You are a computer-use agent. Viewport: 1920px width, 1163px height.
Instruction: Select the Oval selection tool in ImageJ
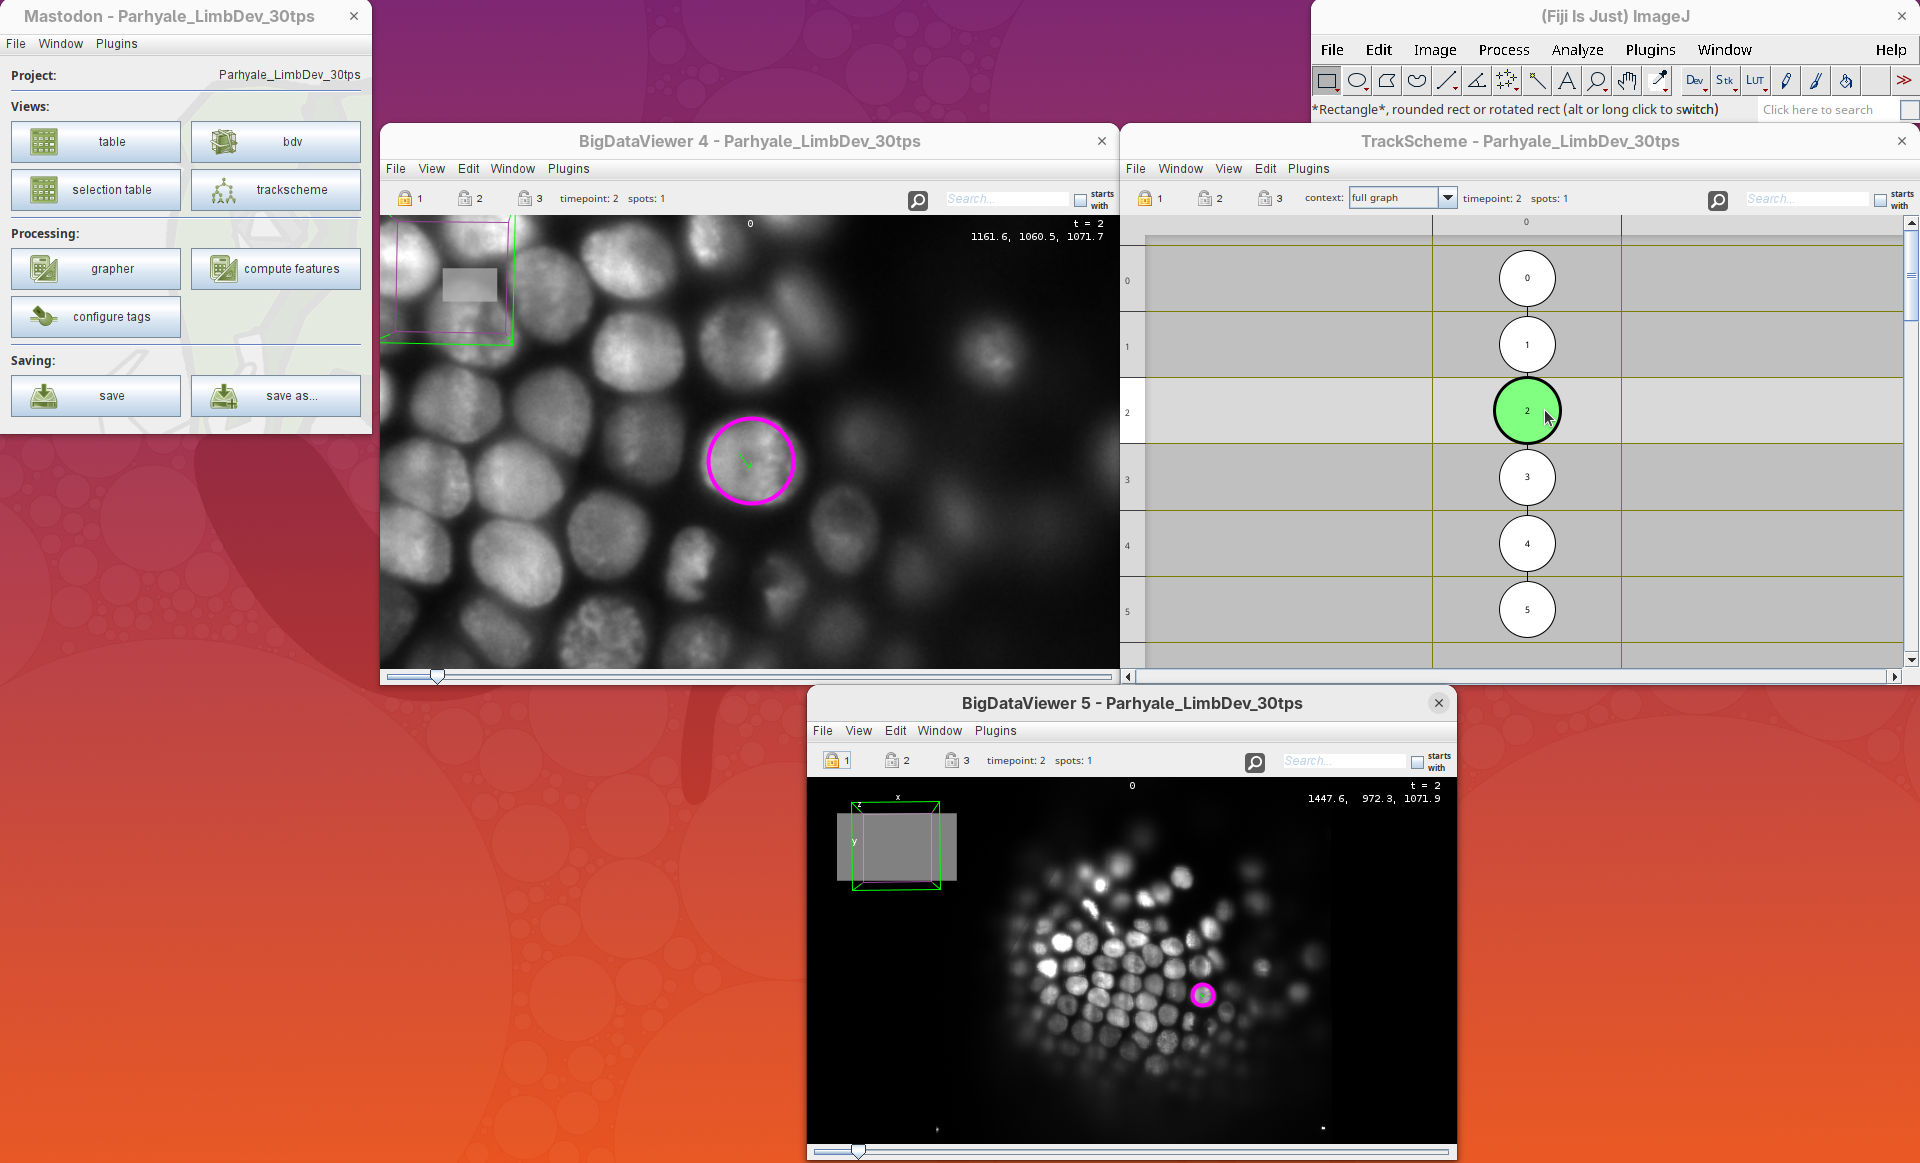click(1357, 81)
